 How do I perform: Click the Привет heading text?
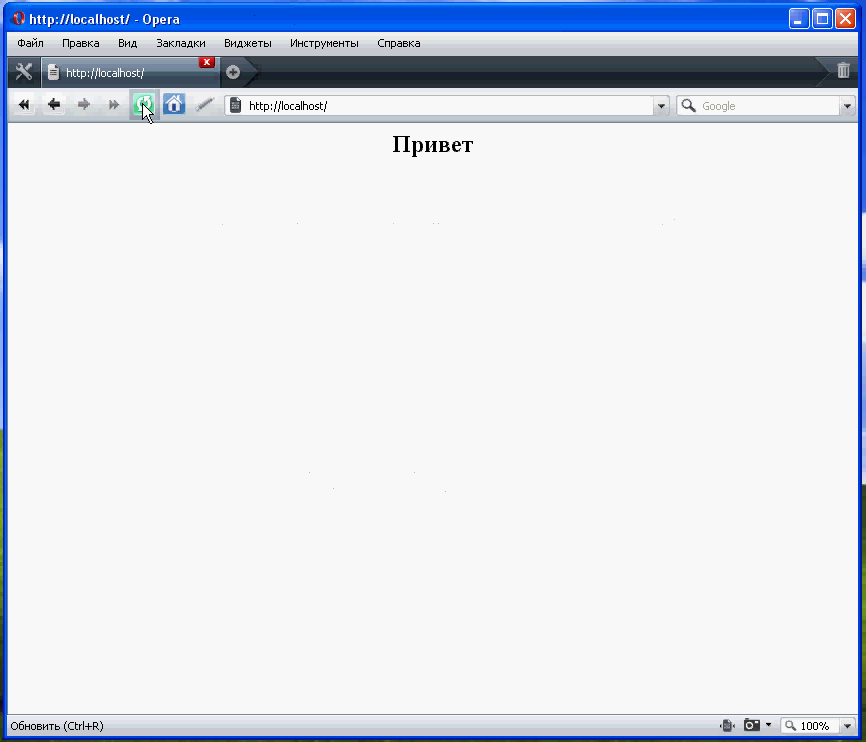click(433, 145)
